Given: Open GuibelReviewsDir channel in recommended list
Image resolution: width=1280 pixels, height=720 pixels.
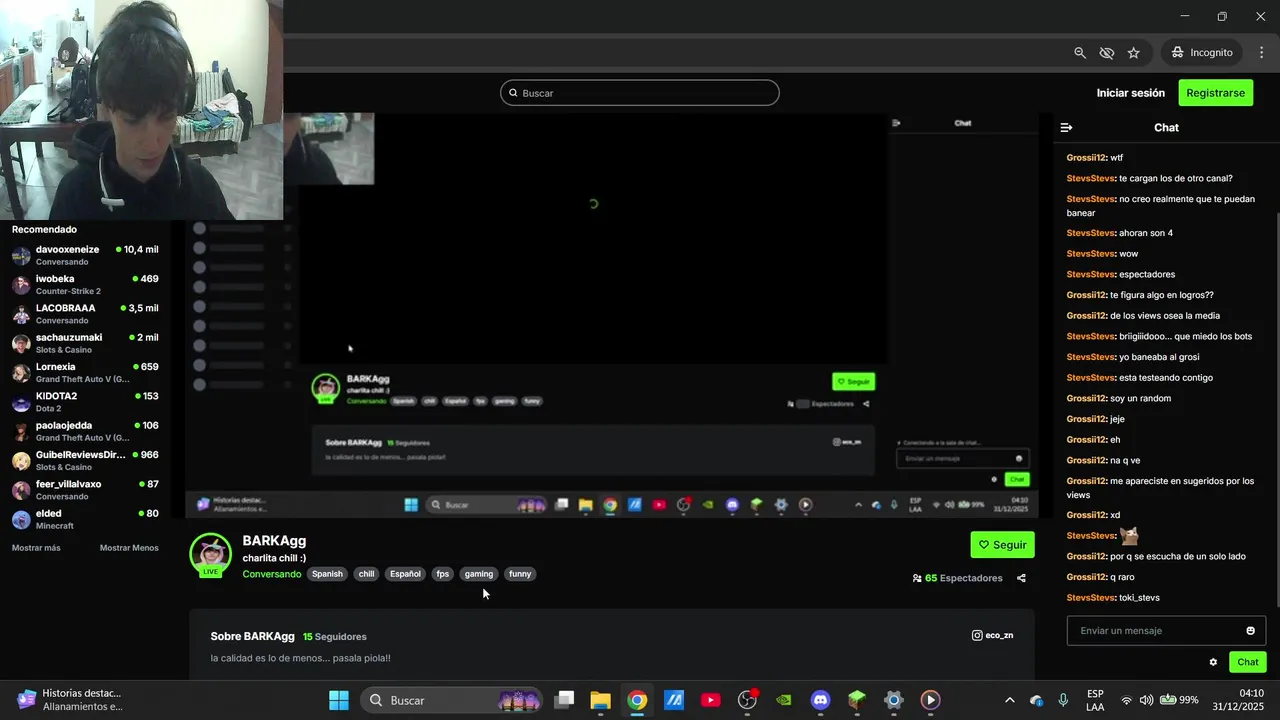Looking at the screenshot, I should pyautogui.click(x=85, y=461).
